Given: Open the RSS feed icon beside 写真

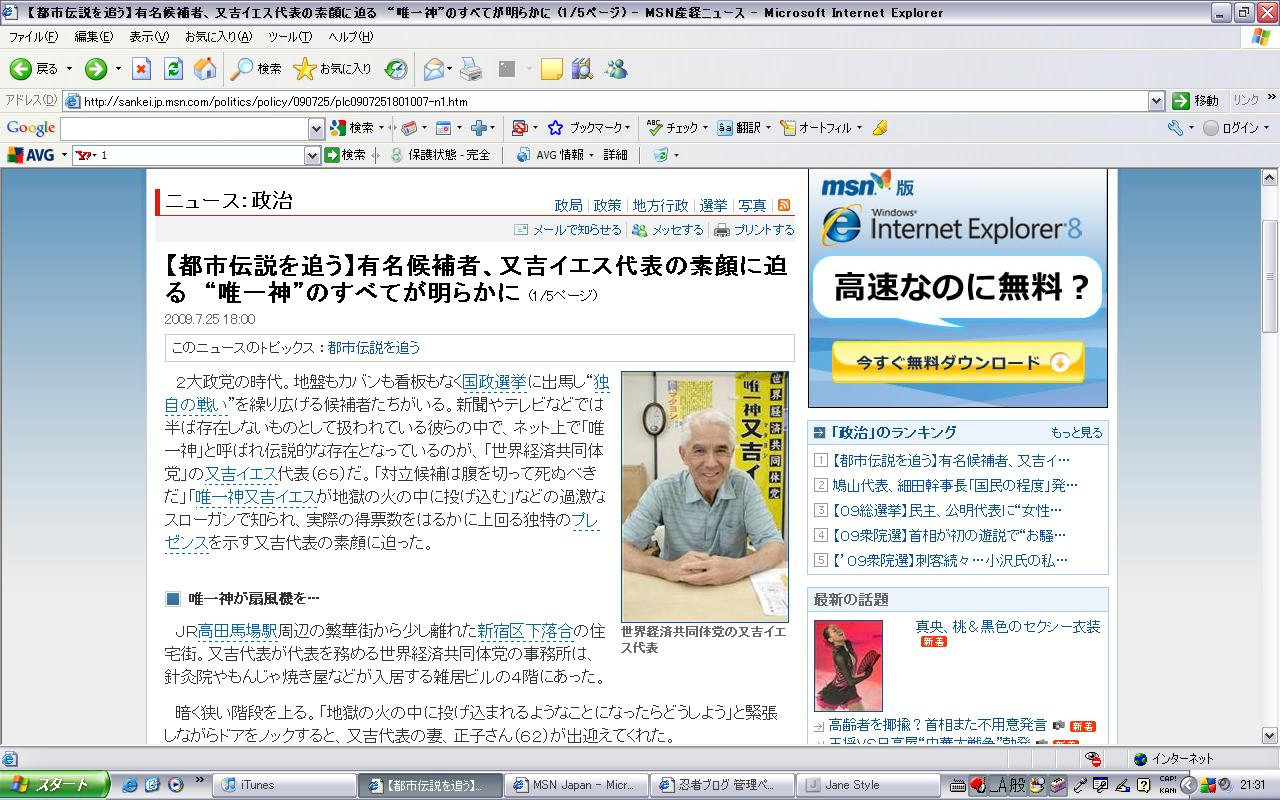Looking at the screenshot, I should click(784, 205).
